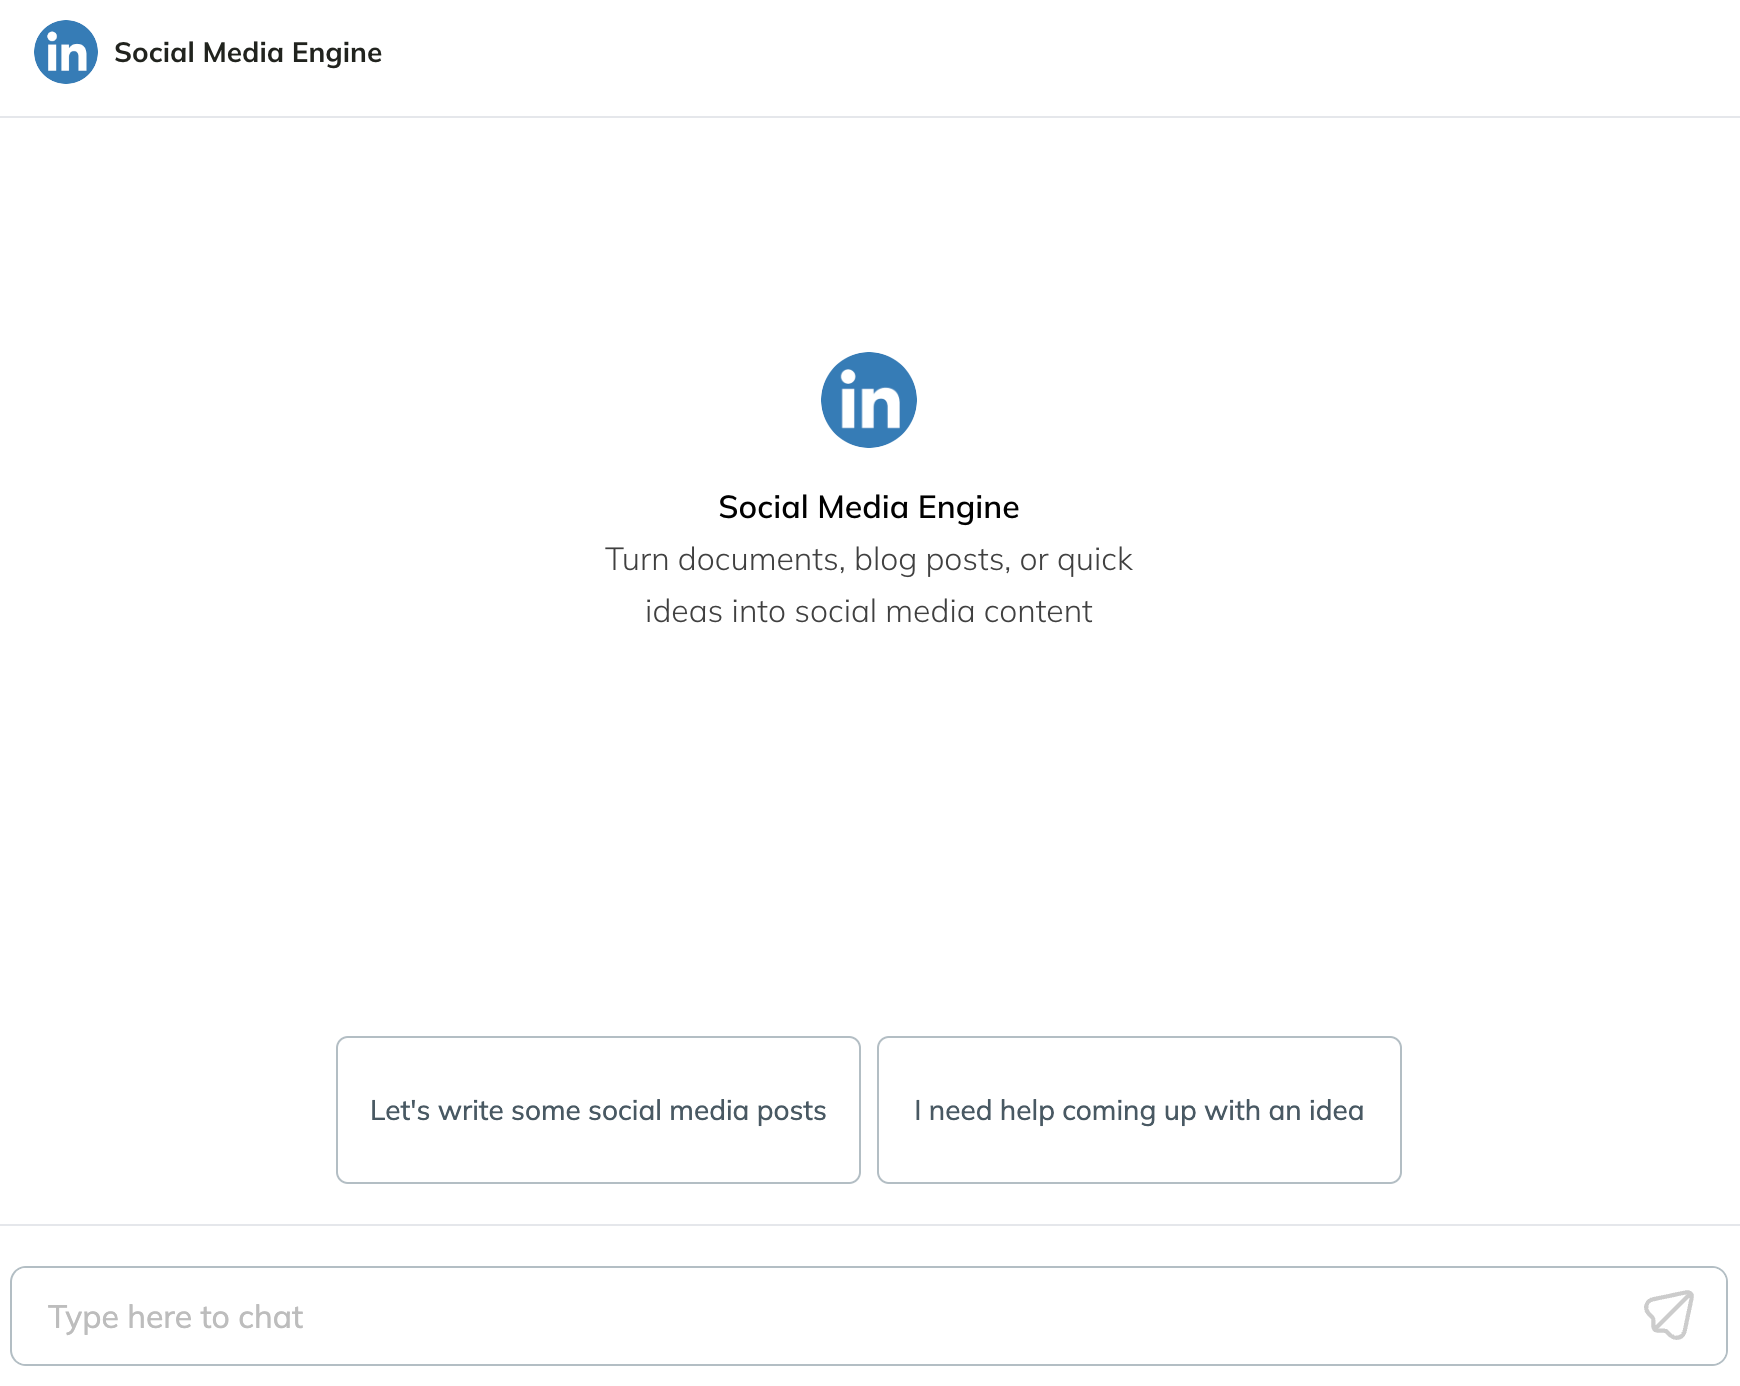The height and width of the screenshot is (1386, 1740).
Task: Click the LinkedIn logo in the header
Action: pos(66,52)
